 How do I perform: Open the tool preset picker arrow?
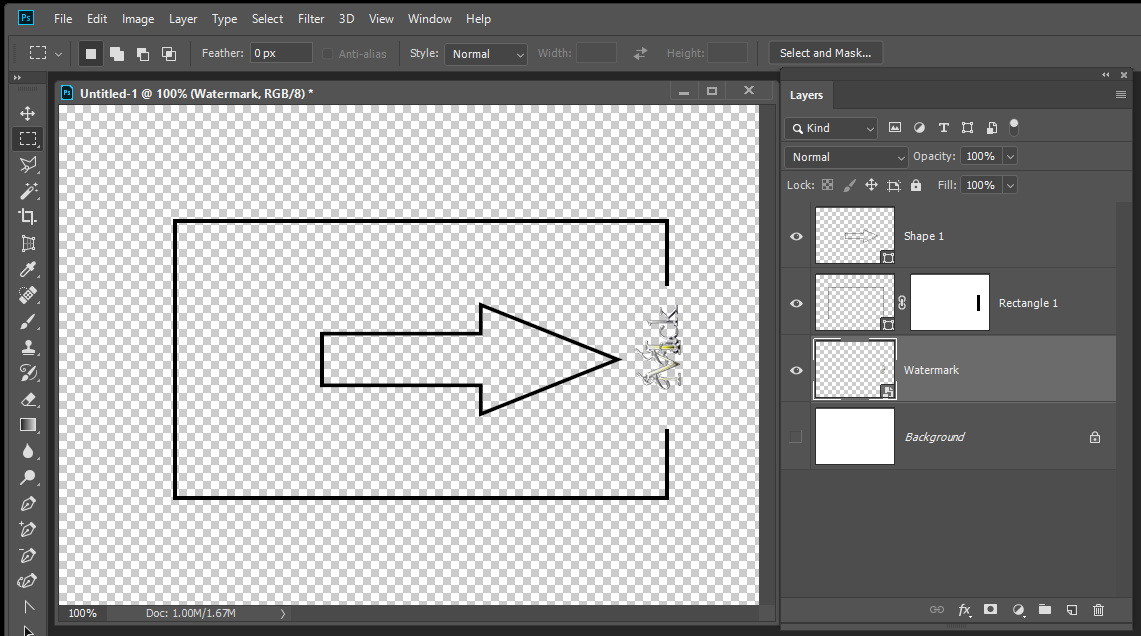59,54
